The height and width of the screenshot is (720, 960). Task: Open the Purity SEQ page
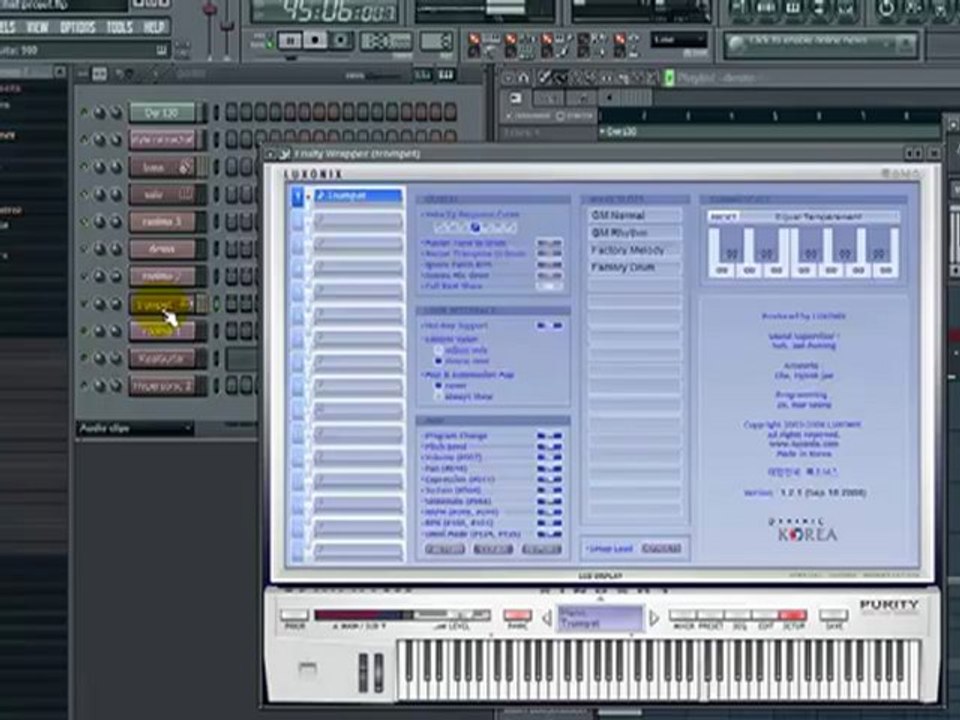pos(738,615)
